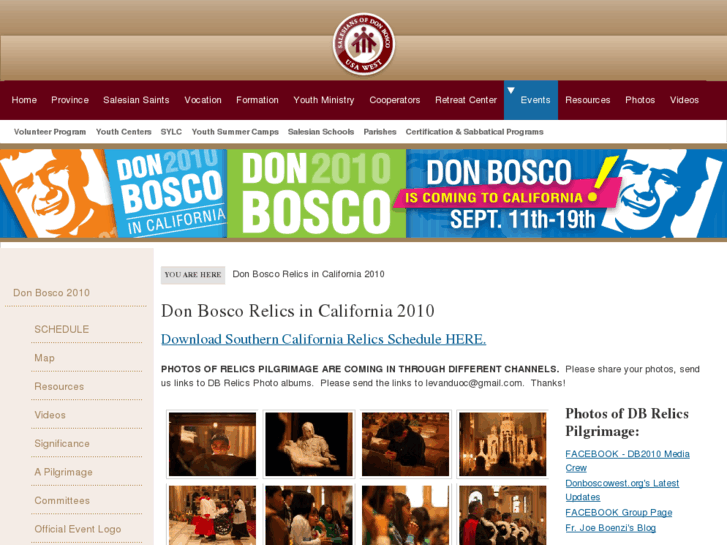
Task: Open FACEBOOK - DB2010 Media Crew link
Action: [627, 461]
